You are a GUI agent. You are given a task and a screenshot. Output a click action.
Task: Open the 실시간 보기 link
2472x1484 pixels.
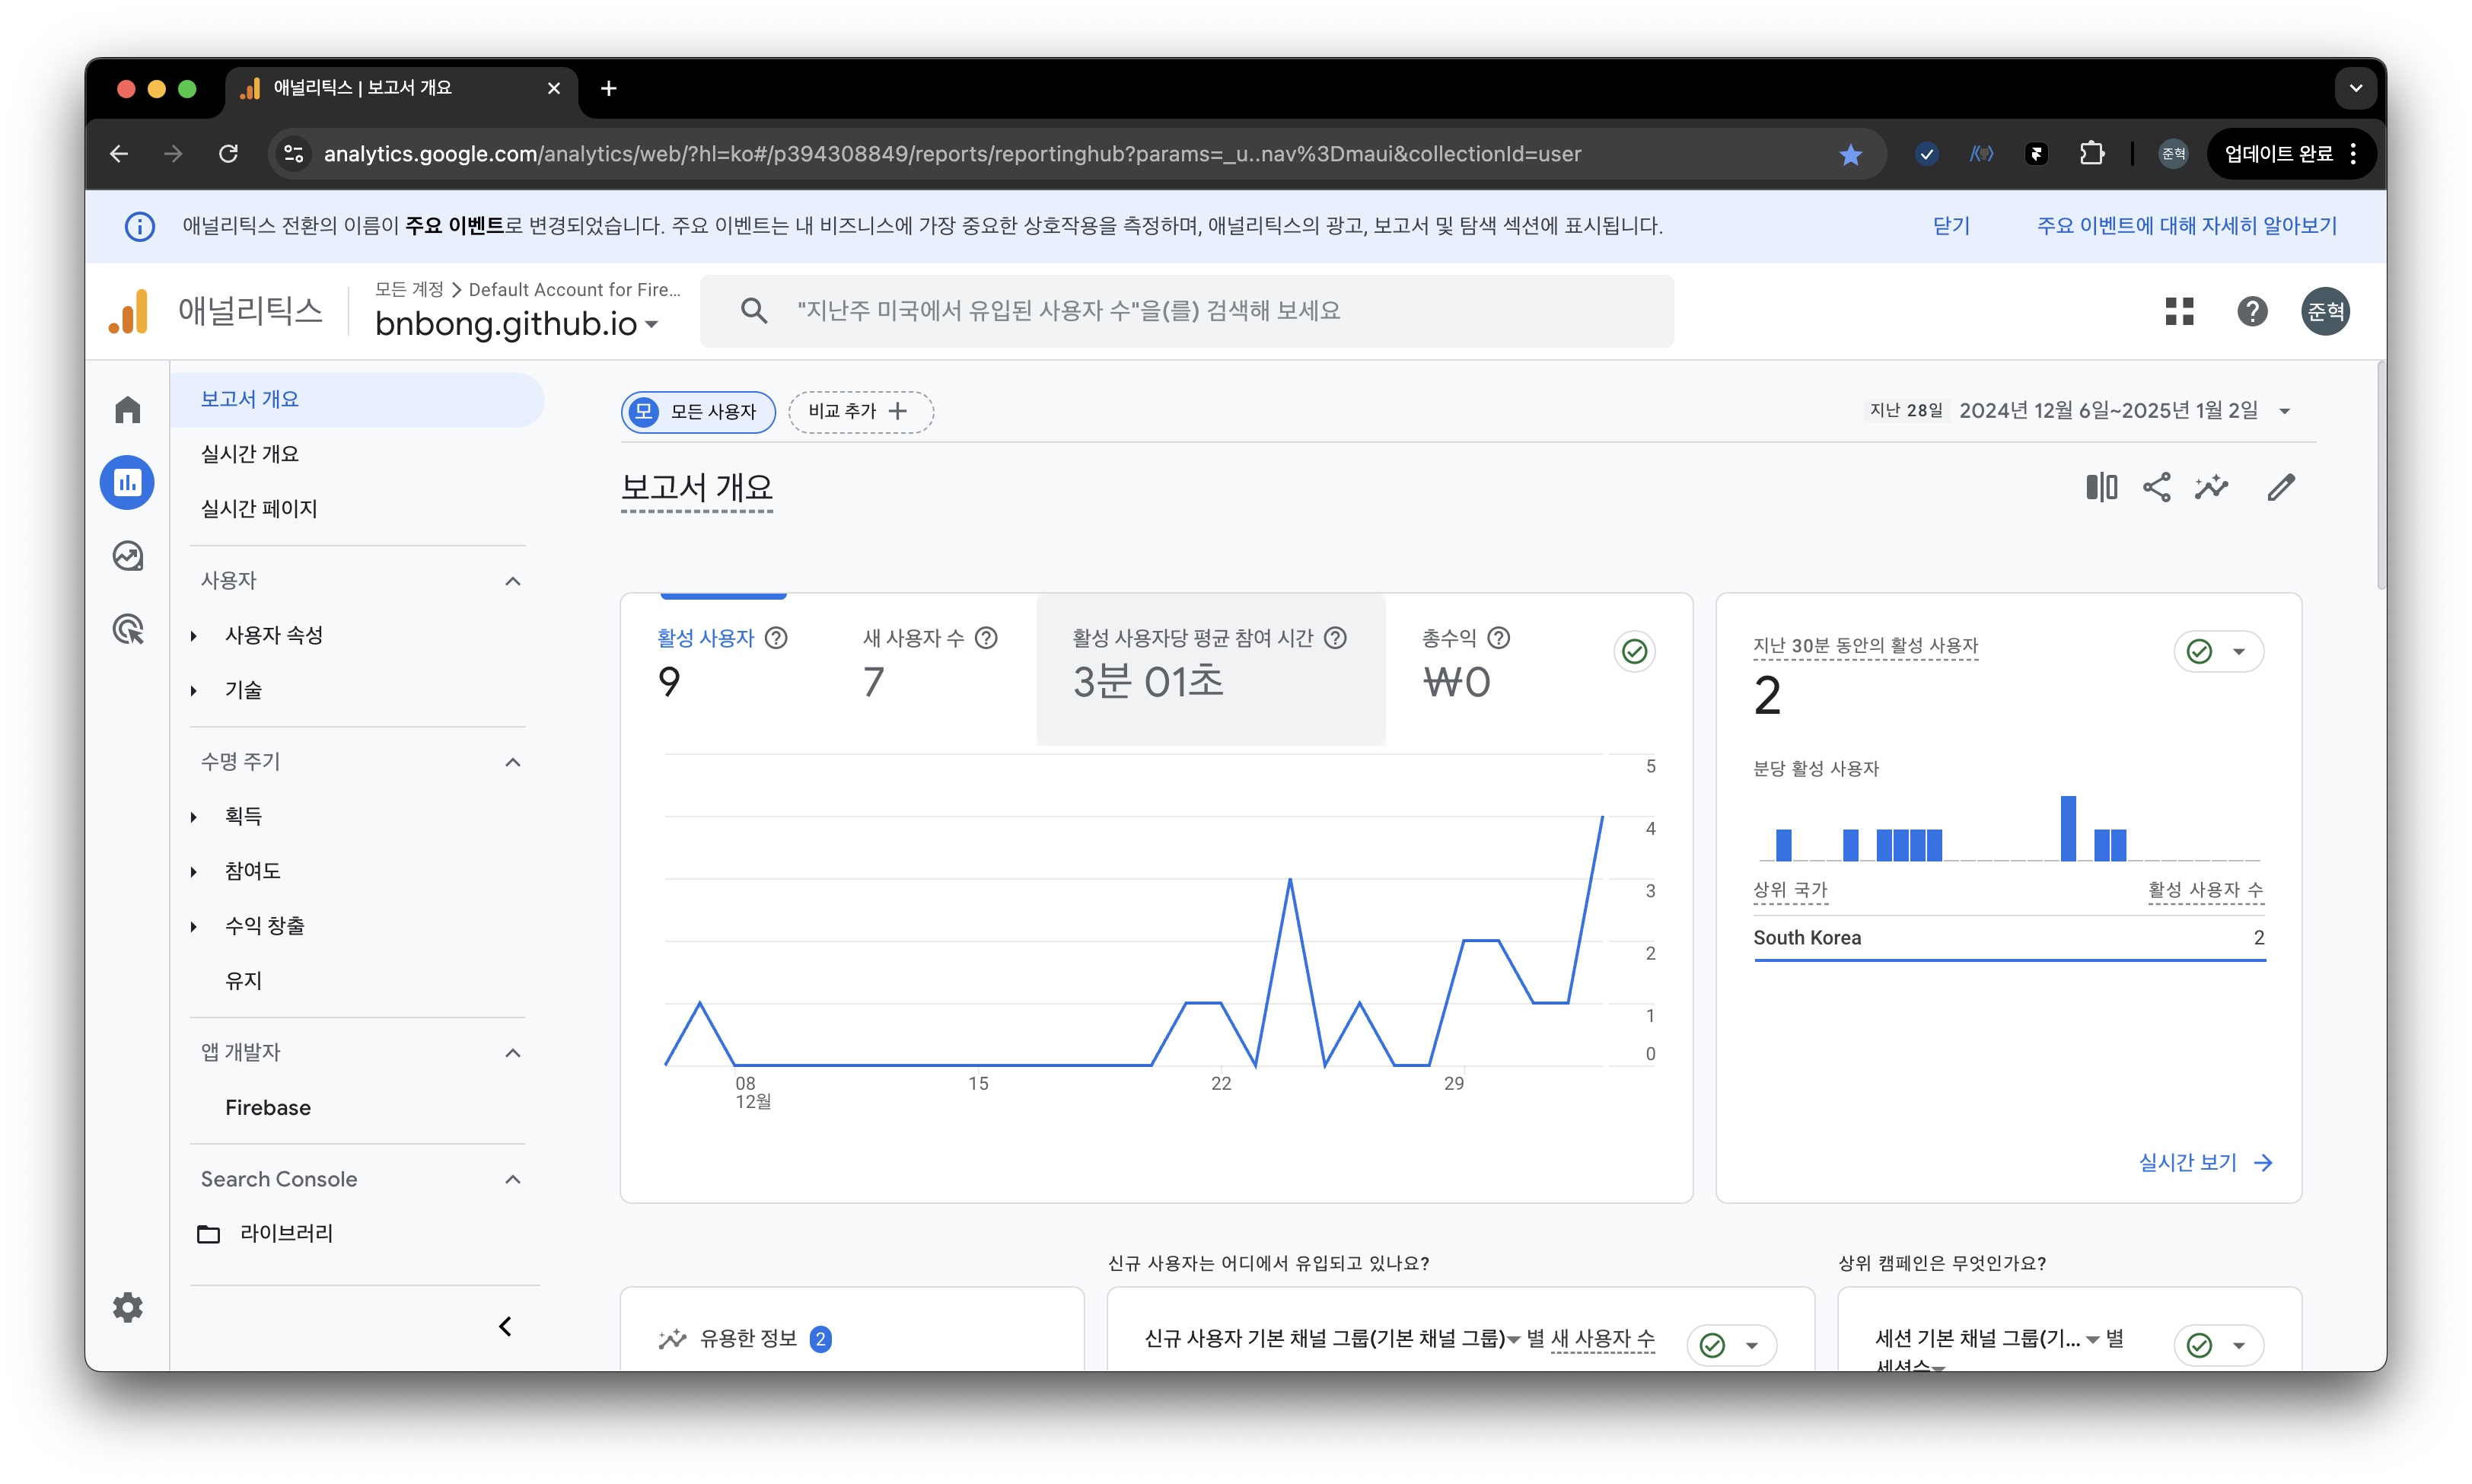2204,1162
